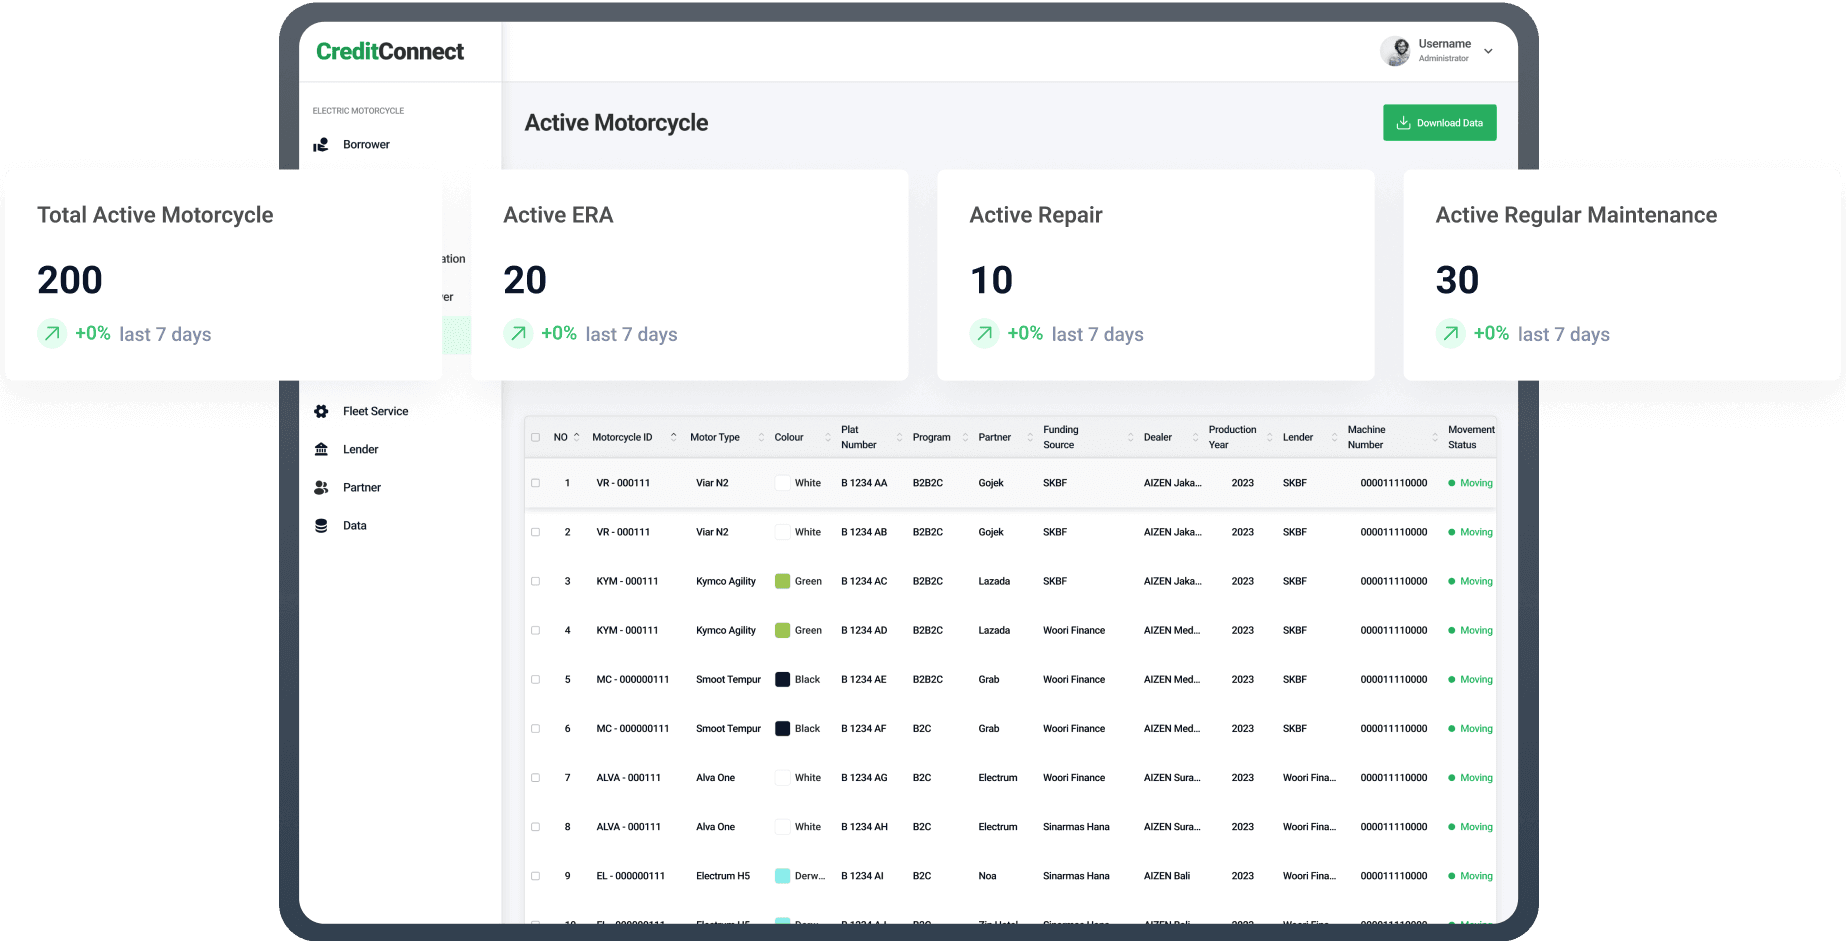Click the Download Data button
1846x942 pixels.
1439,123
